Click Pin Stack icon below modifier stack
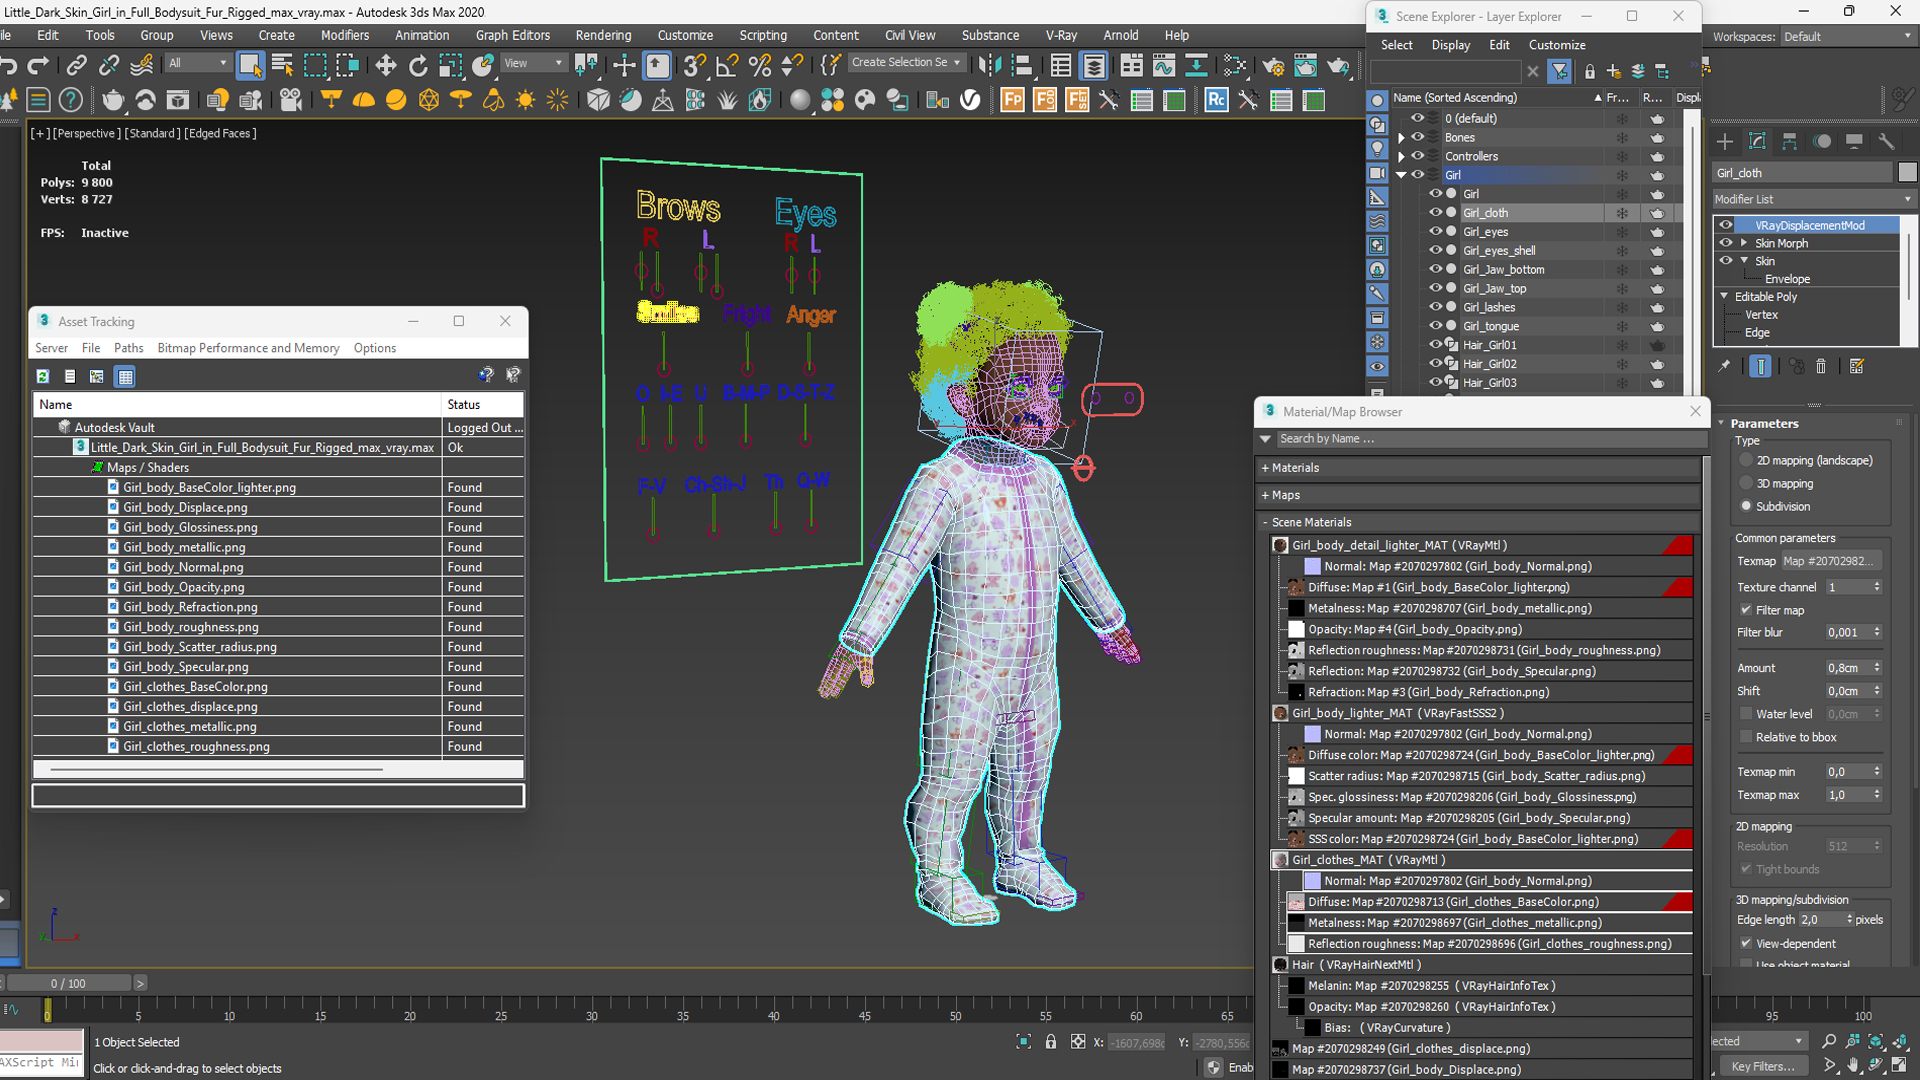 [x=1724, y=366]
